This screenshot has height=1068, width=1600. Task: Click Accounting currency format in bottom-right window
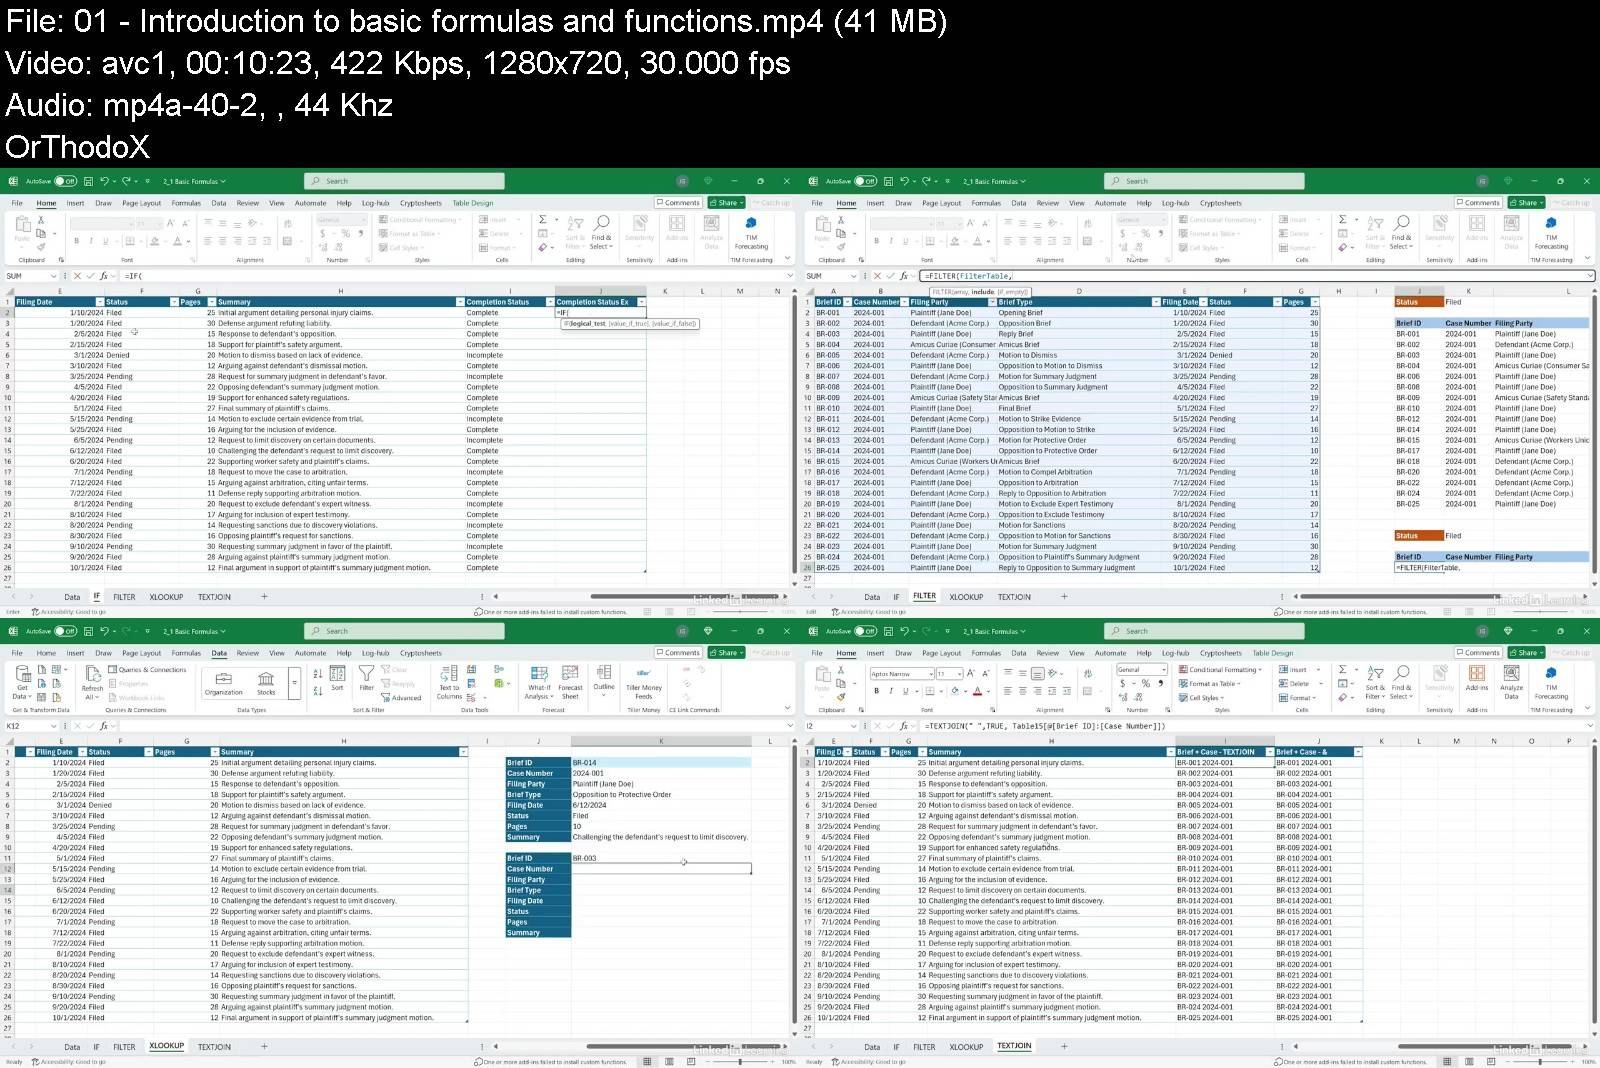[x=1123, y=684]
